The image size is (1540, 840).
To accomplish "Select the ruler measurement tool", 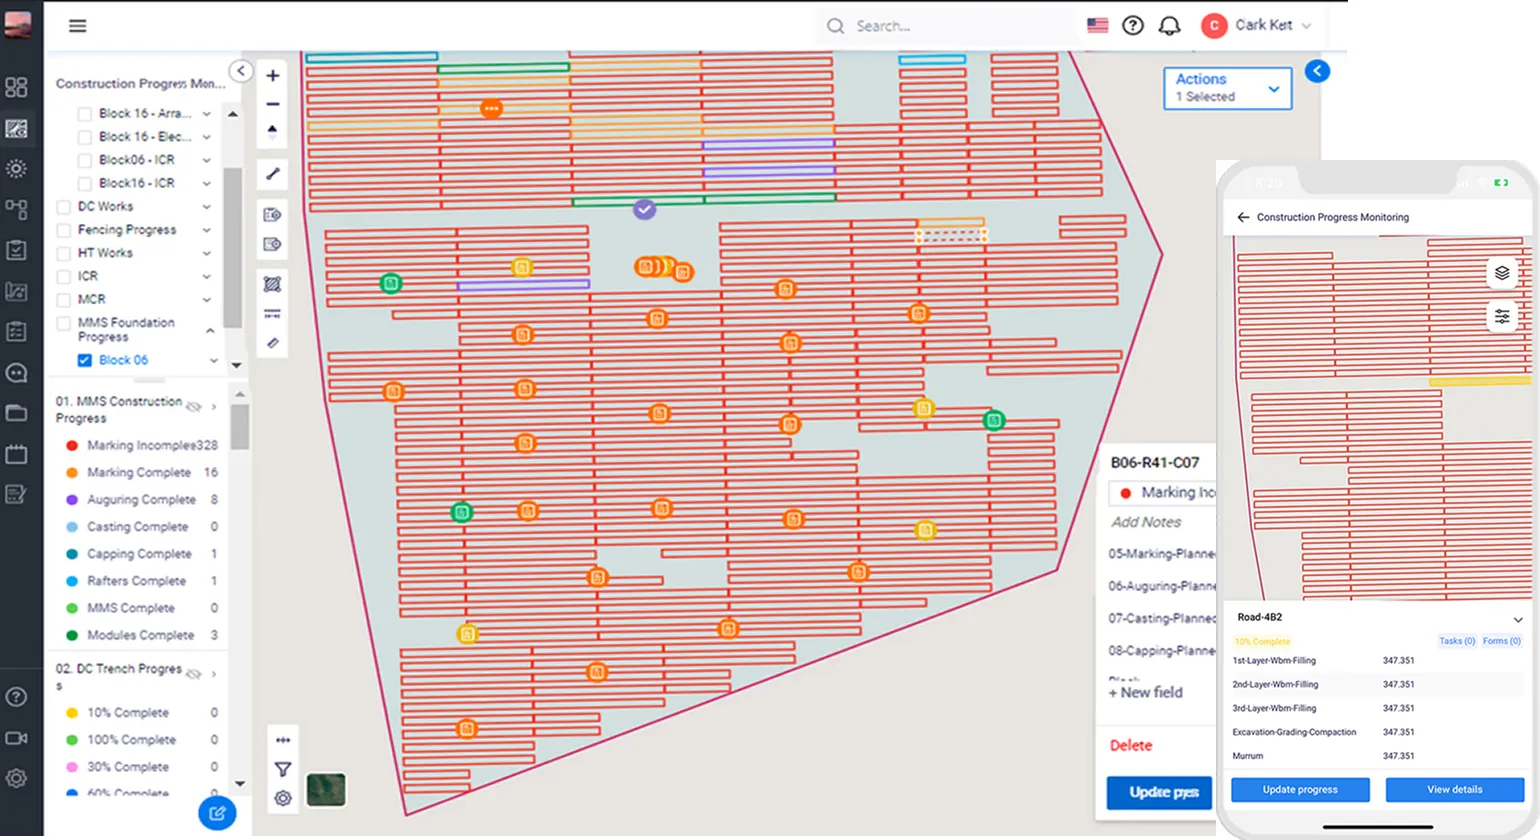I will coord(272,343).
